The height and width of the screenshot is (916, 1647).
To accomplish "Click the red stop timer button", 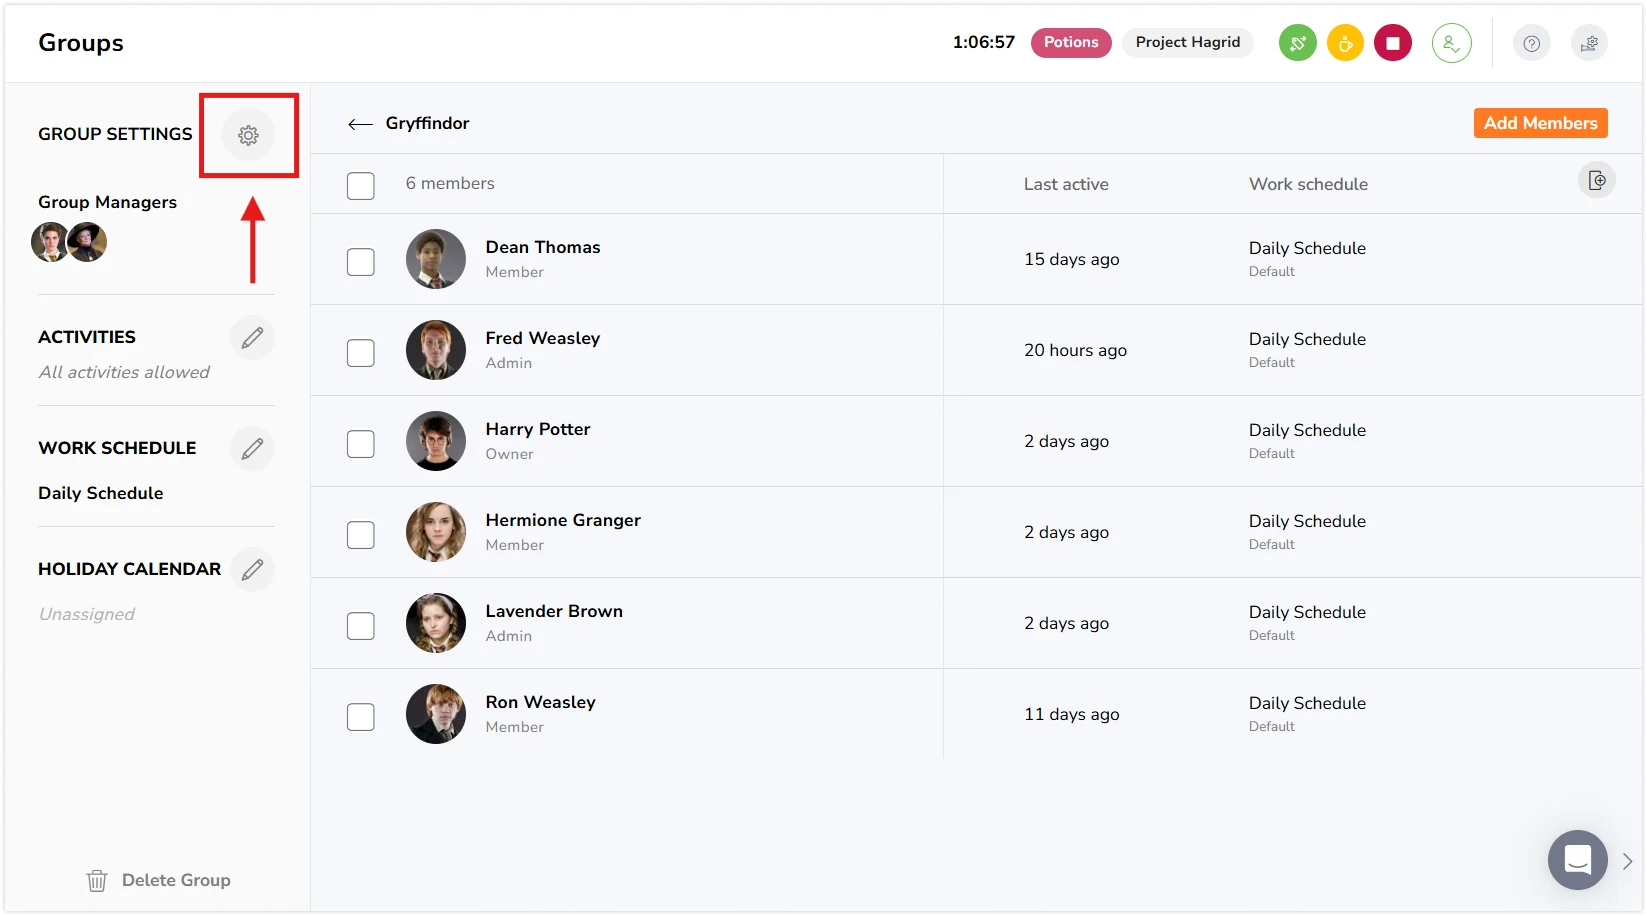I will (x=1392, y=43).
